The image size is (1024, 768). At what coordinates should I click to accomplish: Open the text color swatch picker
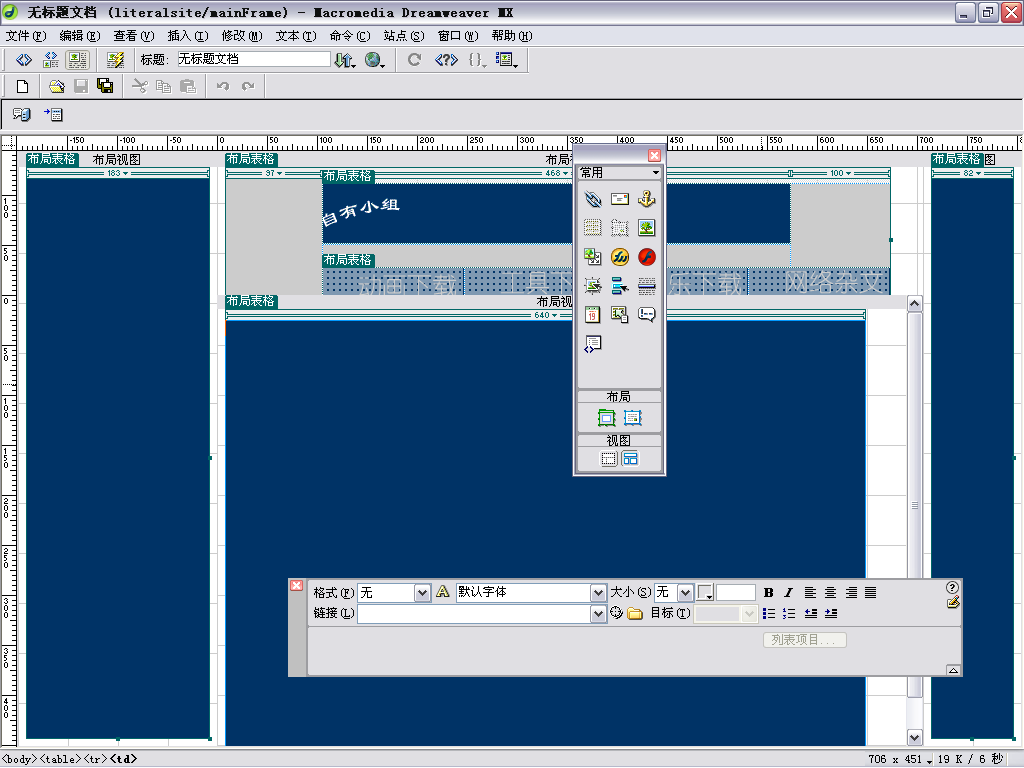click(705, 593)
